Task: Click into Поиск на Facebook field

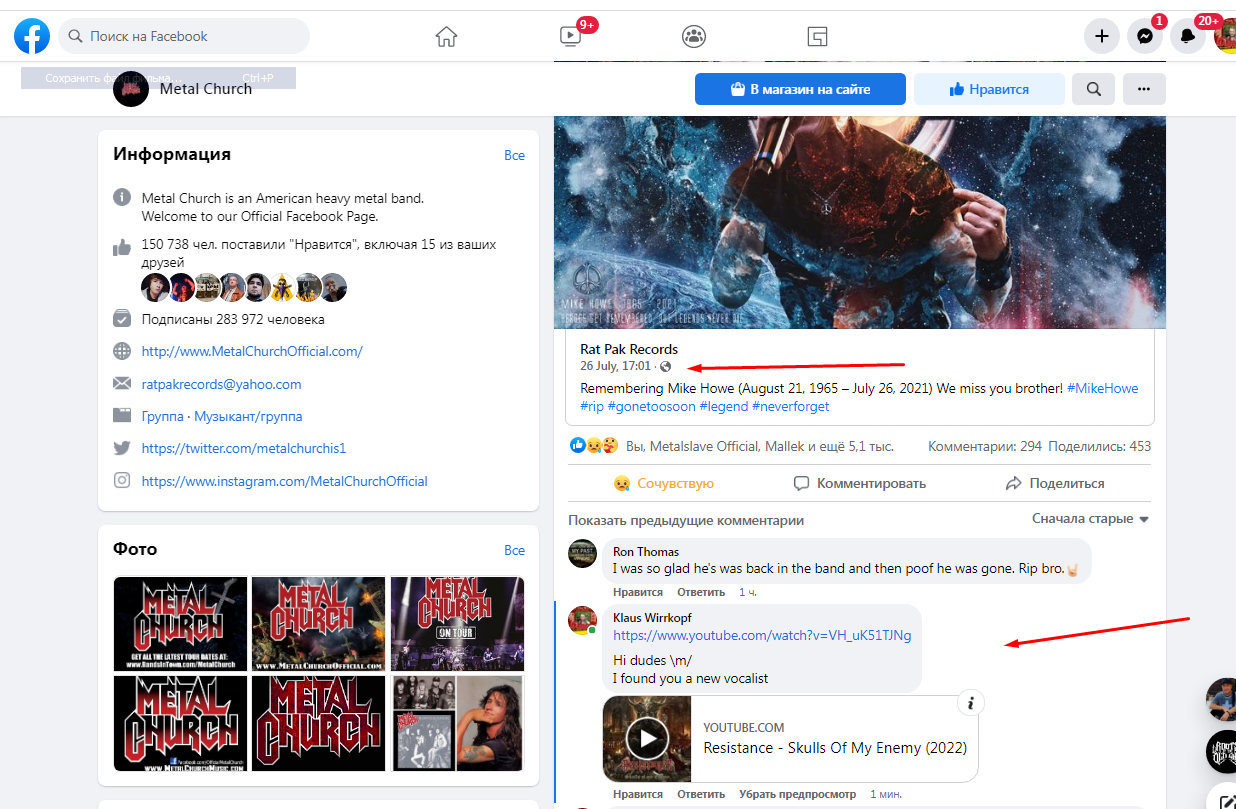Action: [x=184, y=36]
